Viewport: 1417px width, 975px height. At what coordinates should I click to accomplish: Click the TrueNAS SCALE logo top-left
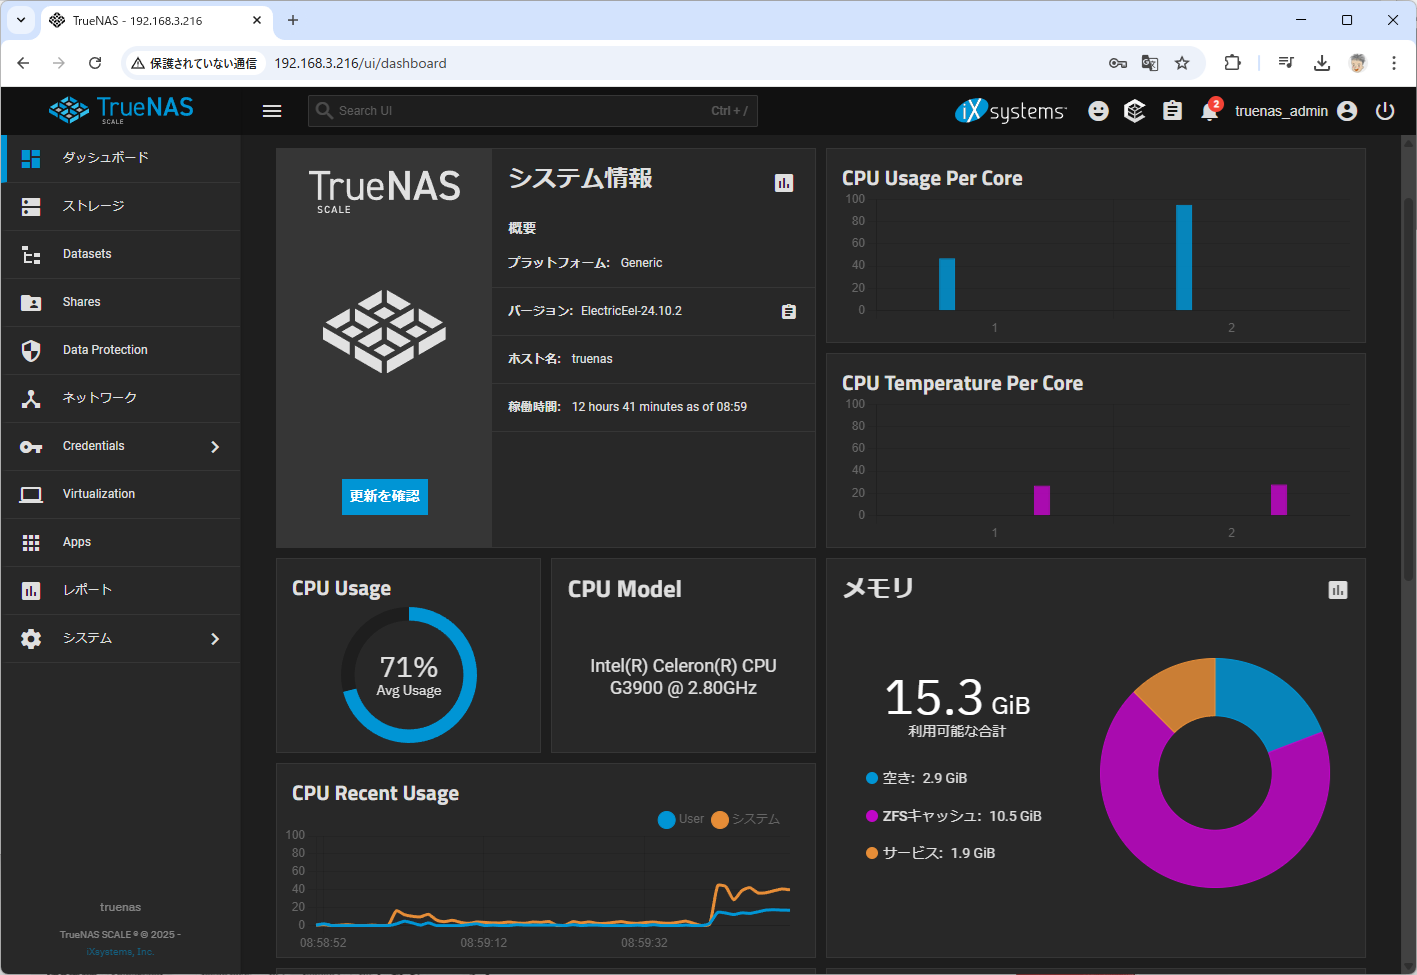(x=121, y=109)
